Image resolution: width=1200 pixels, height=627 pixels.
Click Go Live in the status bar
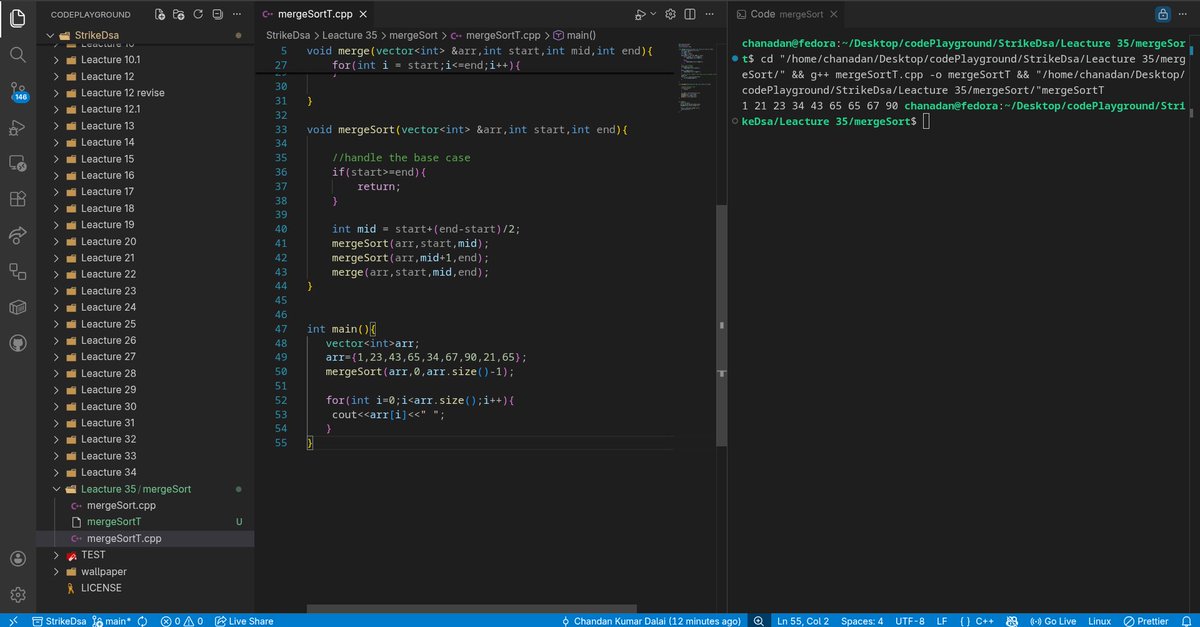(x=1052, y=621)
